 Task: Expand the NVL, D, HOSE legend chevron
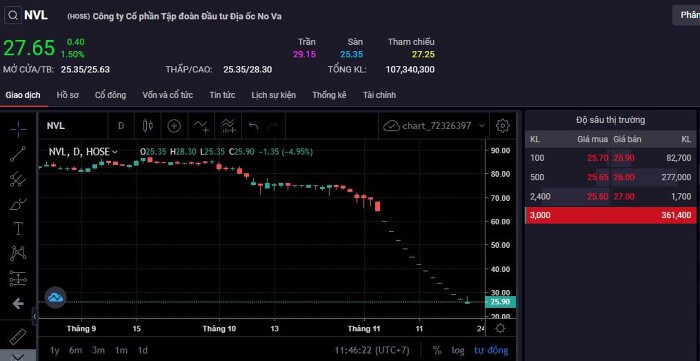pos(115,152)
